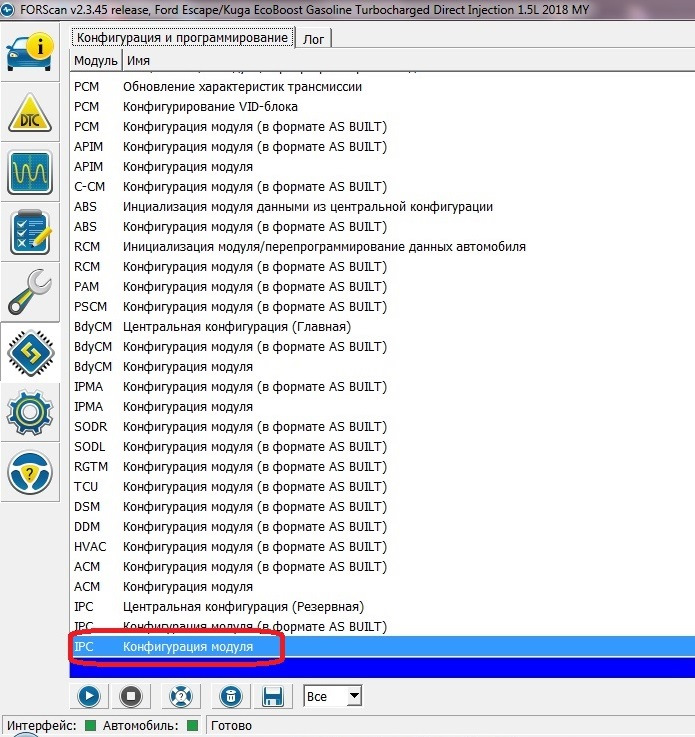The image size is (695, 737).
Task: Select PCM Конфигурация модуля AS BUILT row
Action: click(382, 127)
